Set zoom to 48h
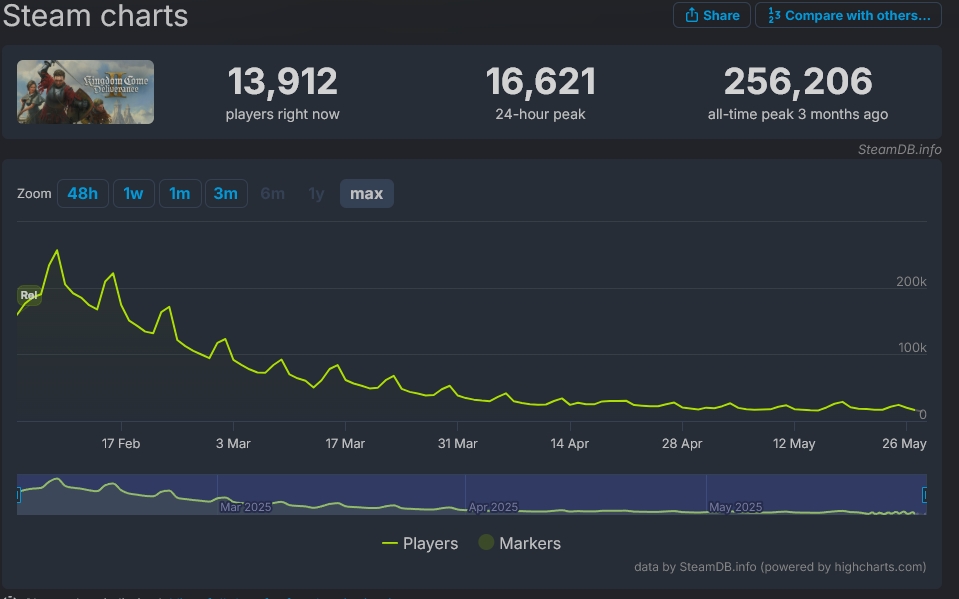The image size is (959, 599). (x=83, y=193)
